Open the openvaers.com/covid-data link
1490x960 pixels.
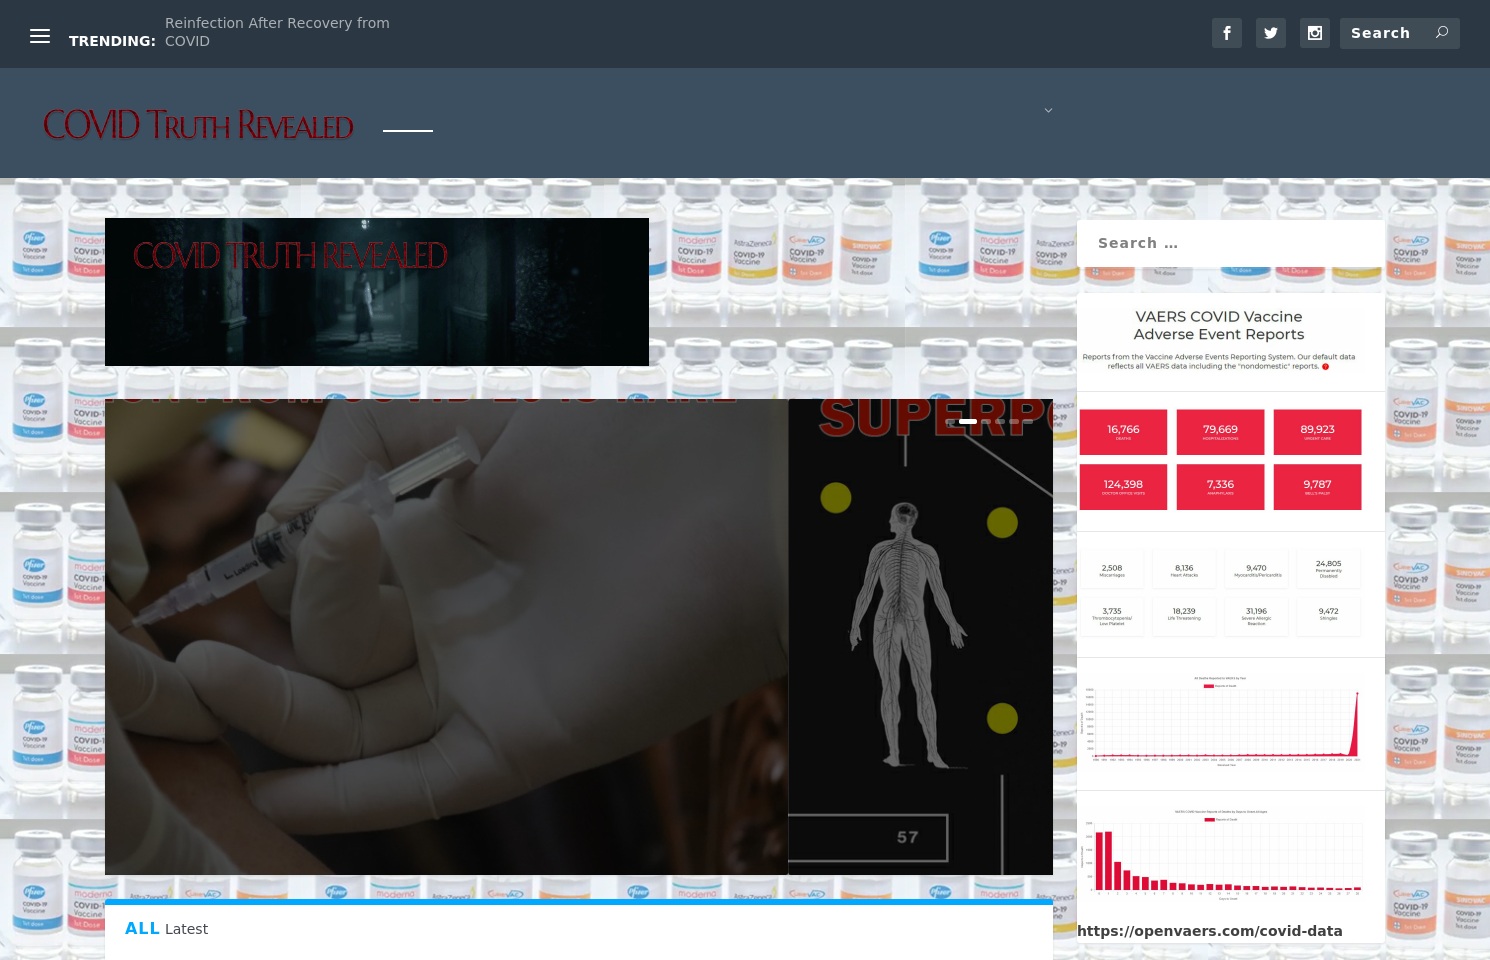tap(1210, 931)
